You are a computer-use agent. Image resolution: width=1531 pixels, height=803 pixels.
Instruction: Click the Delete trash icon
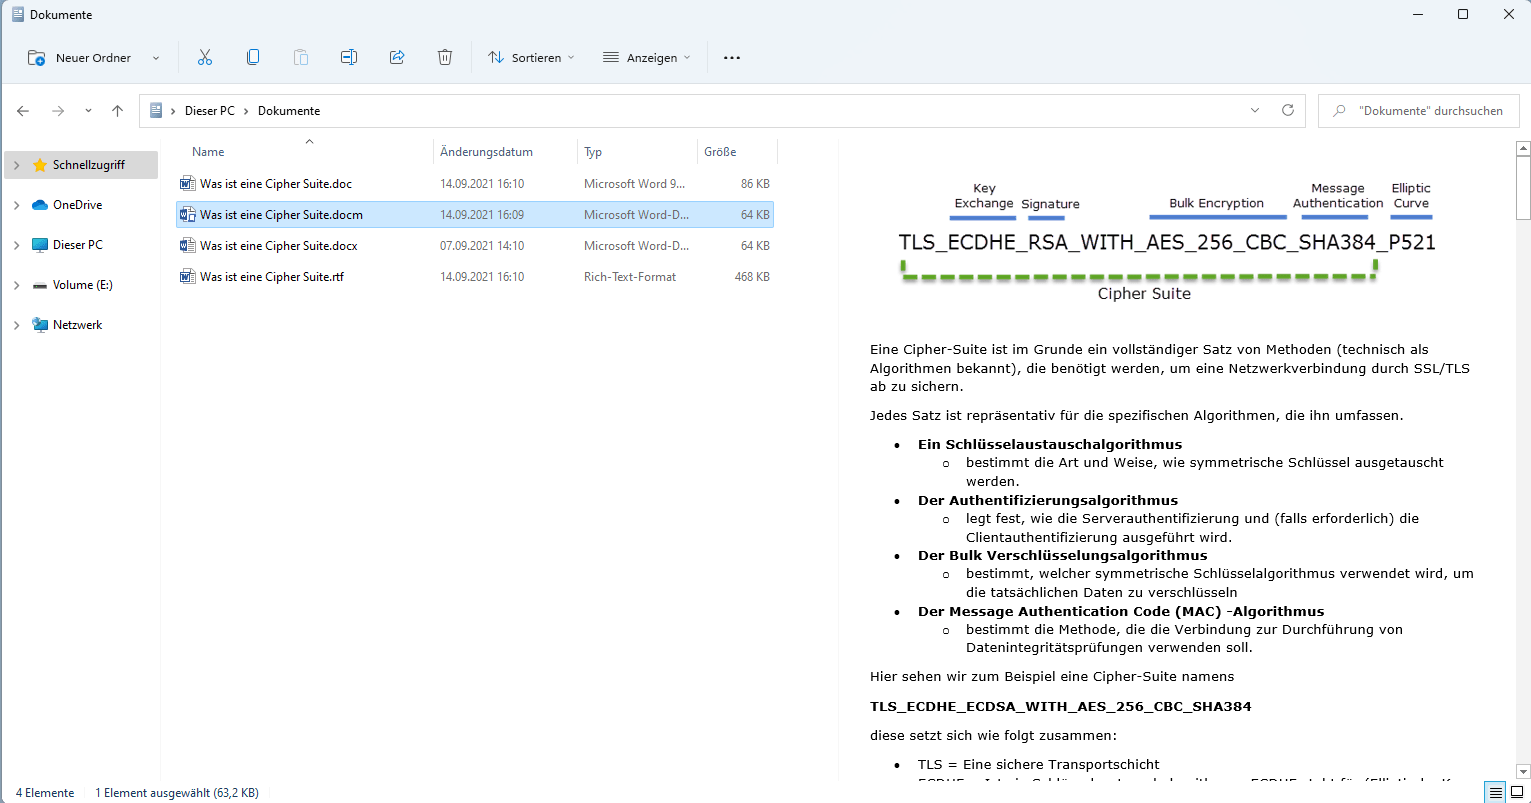445,58
